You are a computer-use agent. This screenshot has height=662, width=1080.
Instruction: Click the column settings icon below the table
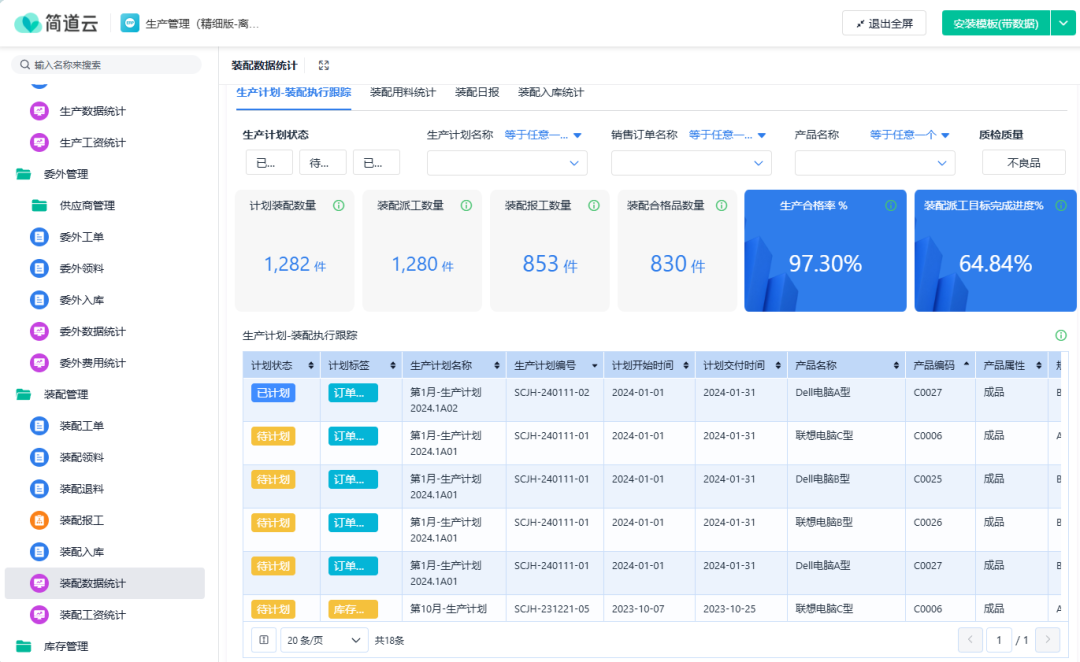[x=263, y=640]
